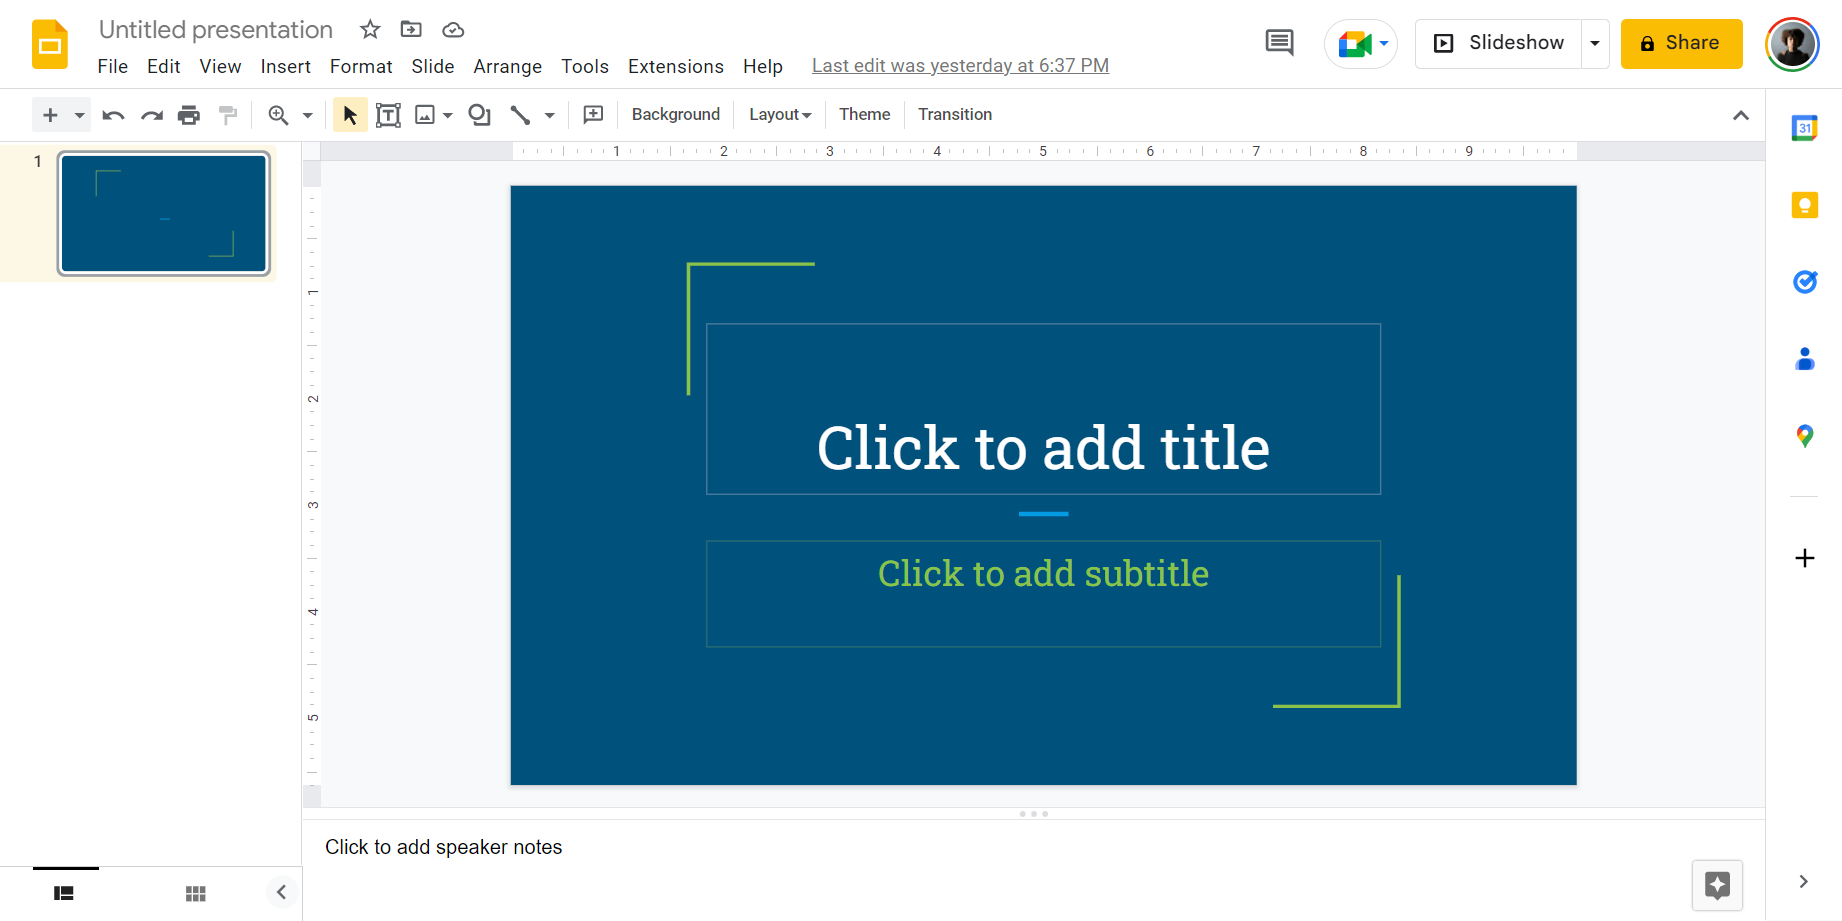Open the Arrange menu
This screenshot has width=1842, height=921.
(507, 66)
